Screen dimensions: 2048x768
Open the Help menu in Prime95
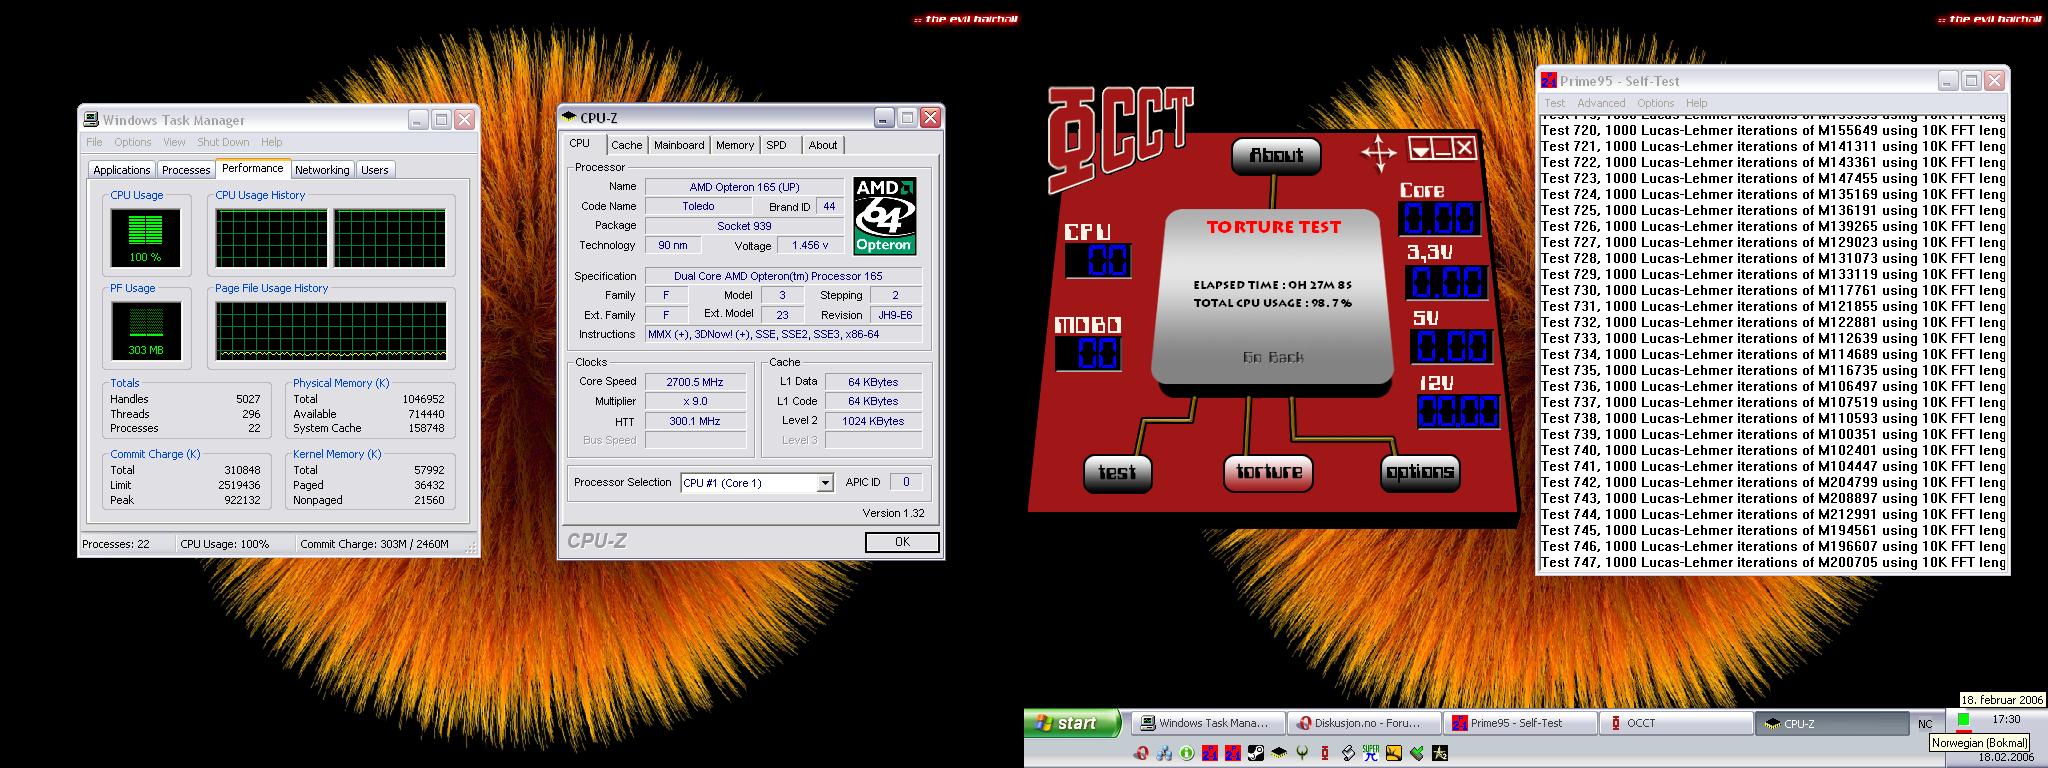[x=1696, y=103]
